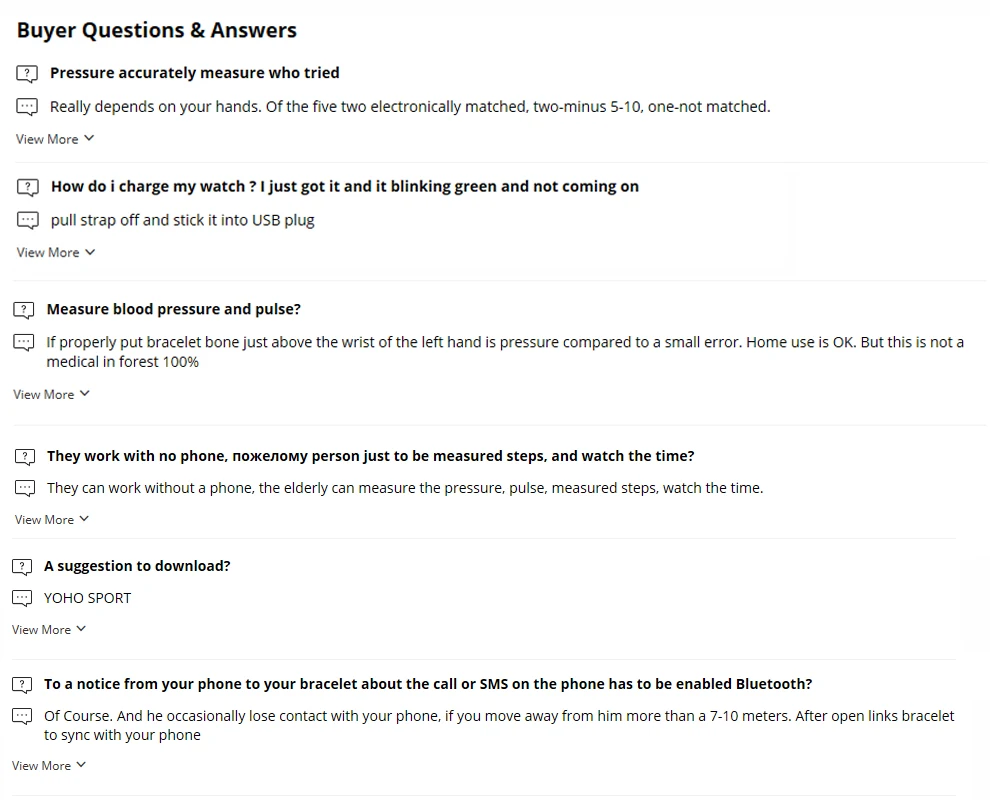Click question icon beside 'A suggestion to download?'

(x=22, y=567)
